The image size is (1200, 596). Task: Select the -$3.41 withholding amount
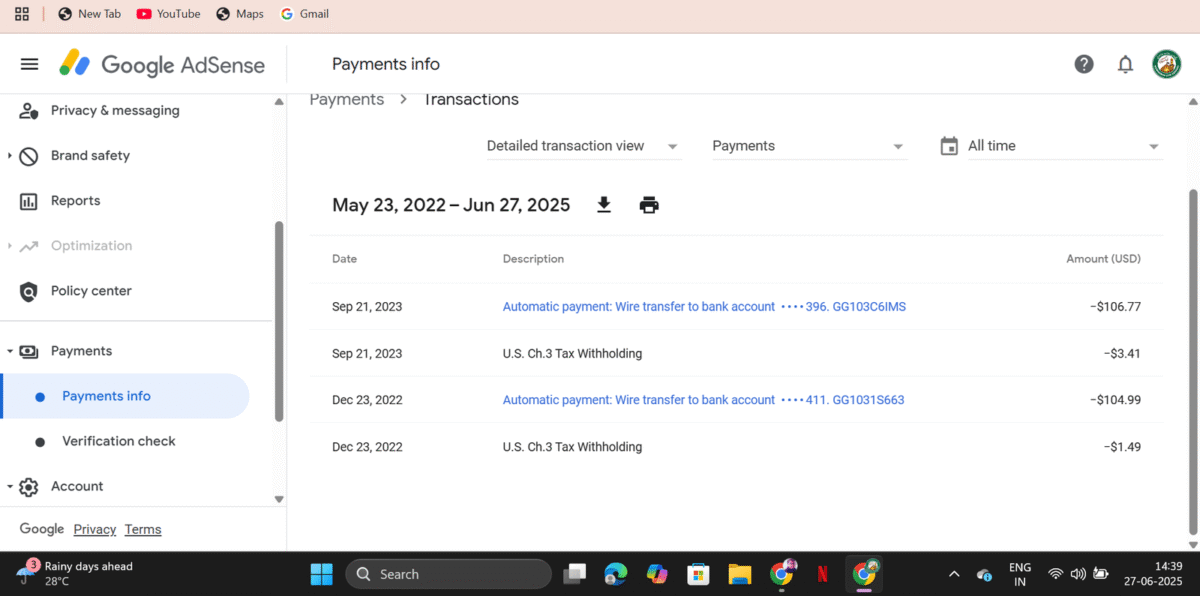(1122, 354)
